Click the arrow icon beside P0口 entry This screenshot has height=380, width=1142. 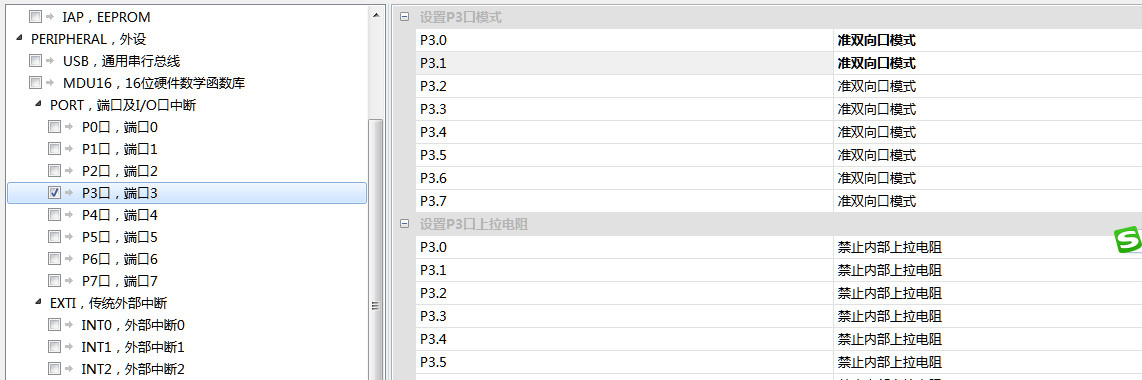(x=69, y=127)
